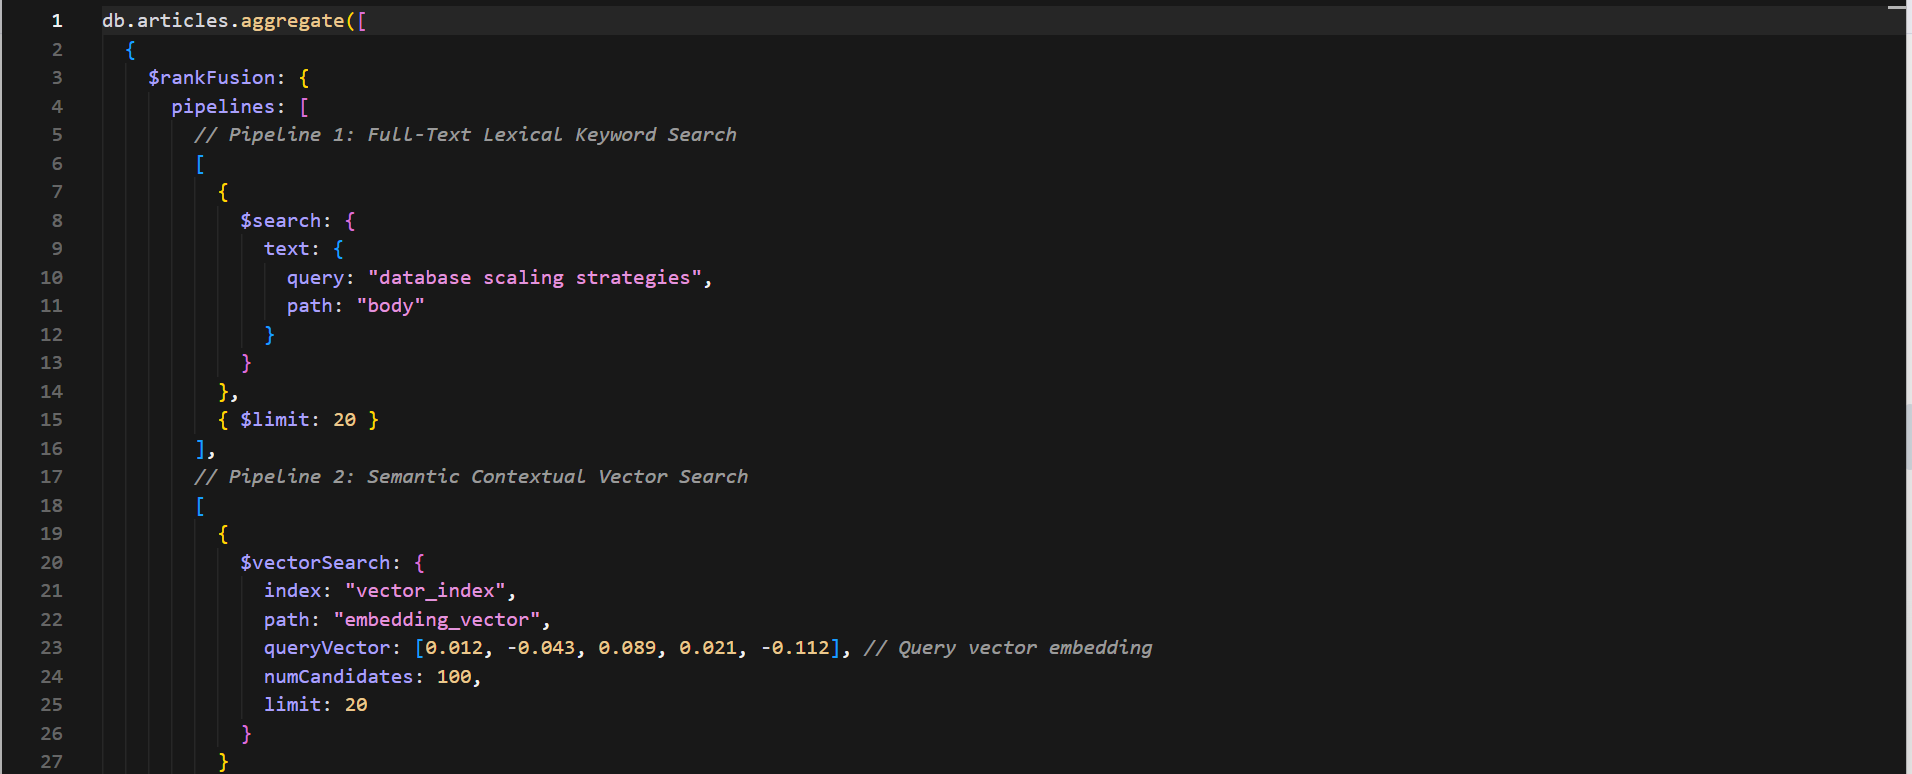Viewport: 1912px width, 774px height.
Task: Click the "Query vector embedding" inline comment
Action: 1008,648
